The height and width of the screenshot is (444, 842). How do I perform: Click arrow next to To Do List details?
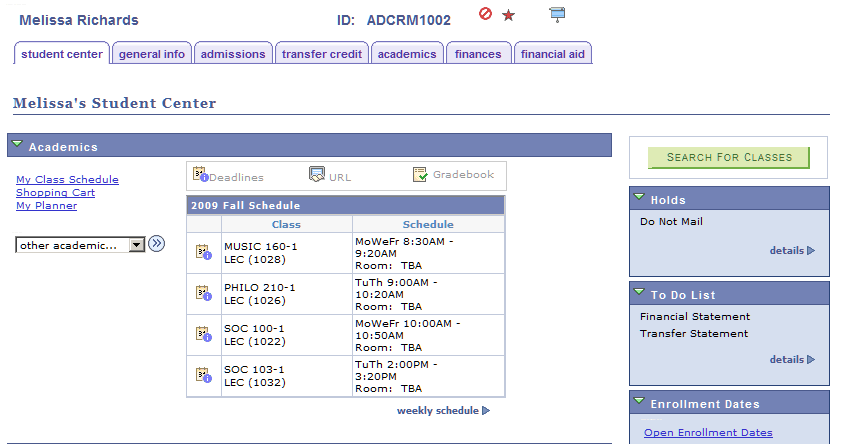811,360
